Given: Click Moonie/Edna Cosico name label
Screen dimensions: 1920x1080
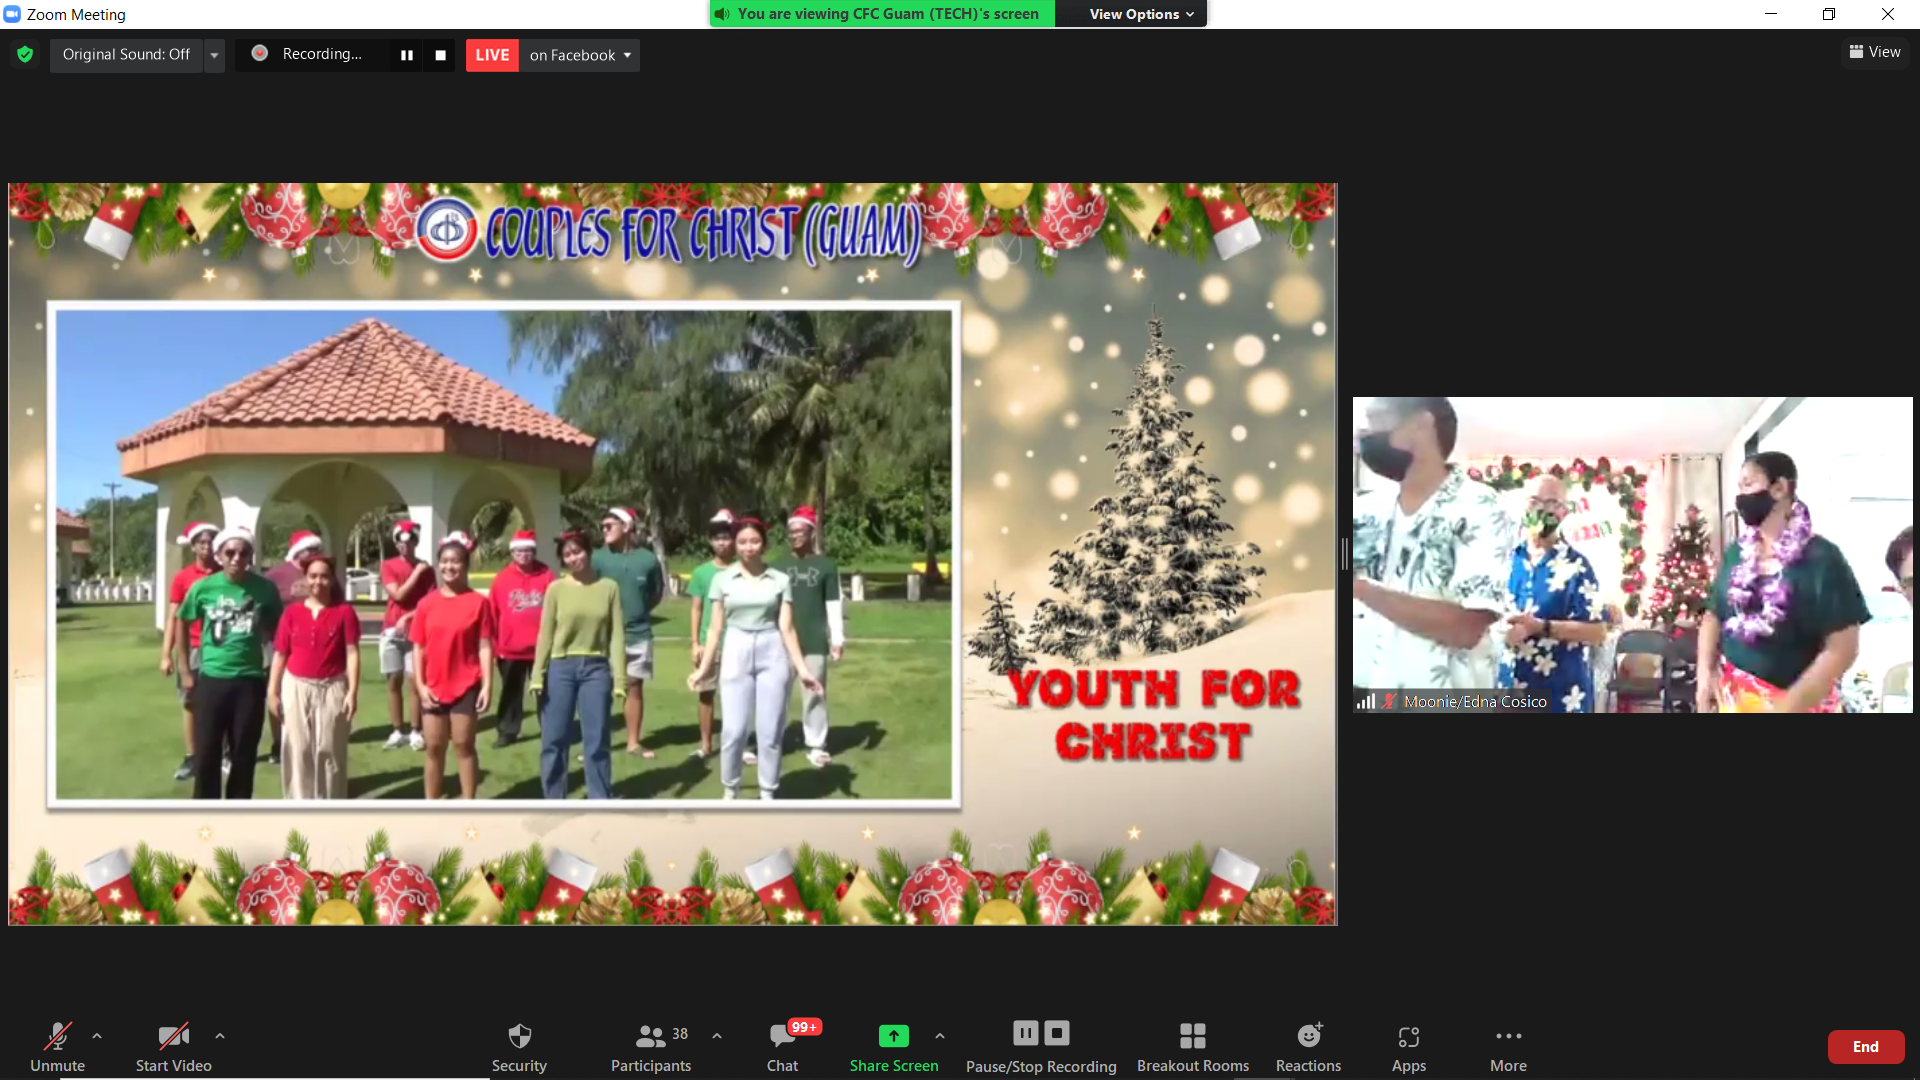Looking at the screenshot, I should (1475, 702).
